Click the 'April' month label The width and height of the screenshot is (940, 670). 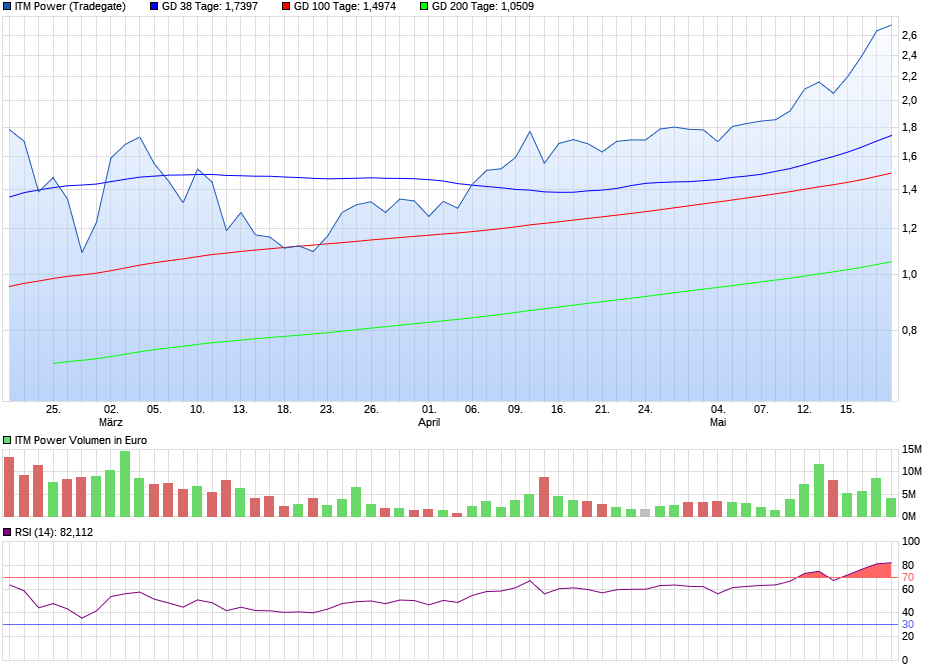coord(429,422)
